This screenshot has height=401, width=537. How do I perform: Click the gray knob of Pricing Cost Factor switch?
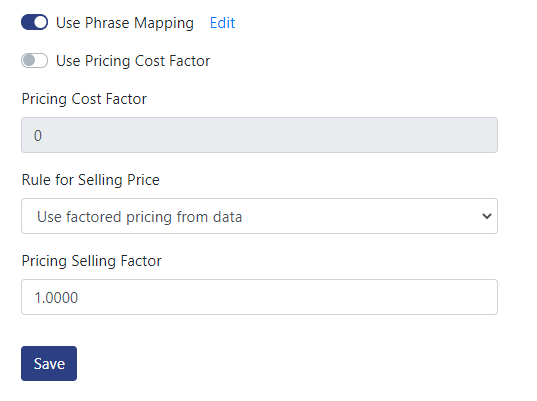point(29,61)
